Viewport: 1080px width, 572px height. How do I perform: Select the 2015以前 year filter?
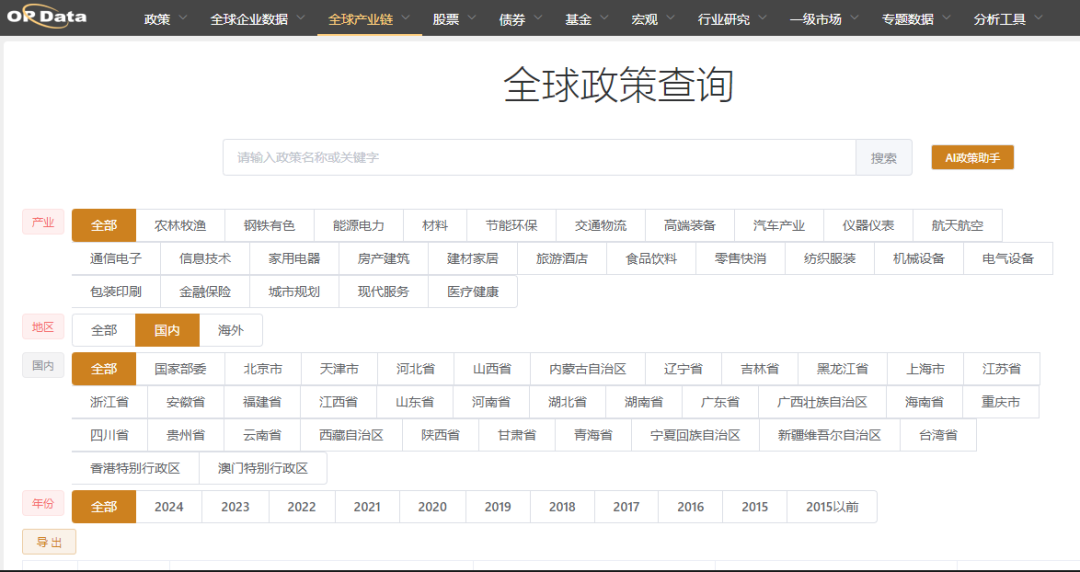[832, 507]
